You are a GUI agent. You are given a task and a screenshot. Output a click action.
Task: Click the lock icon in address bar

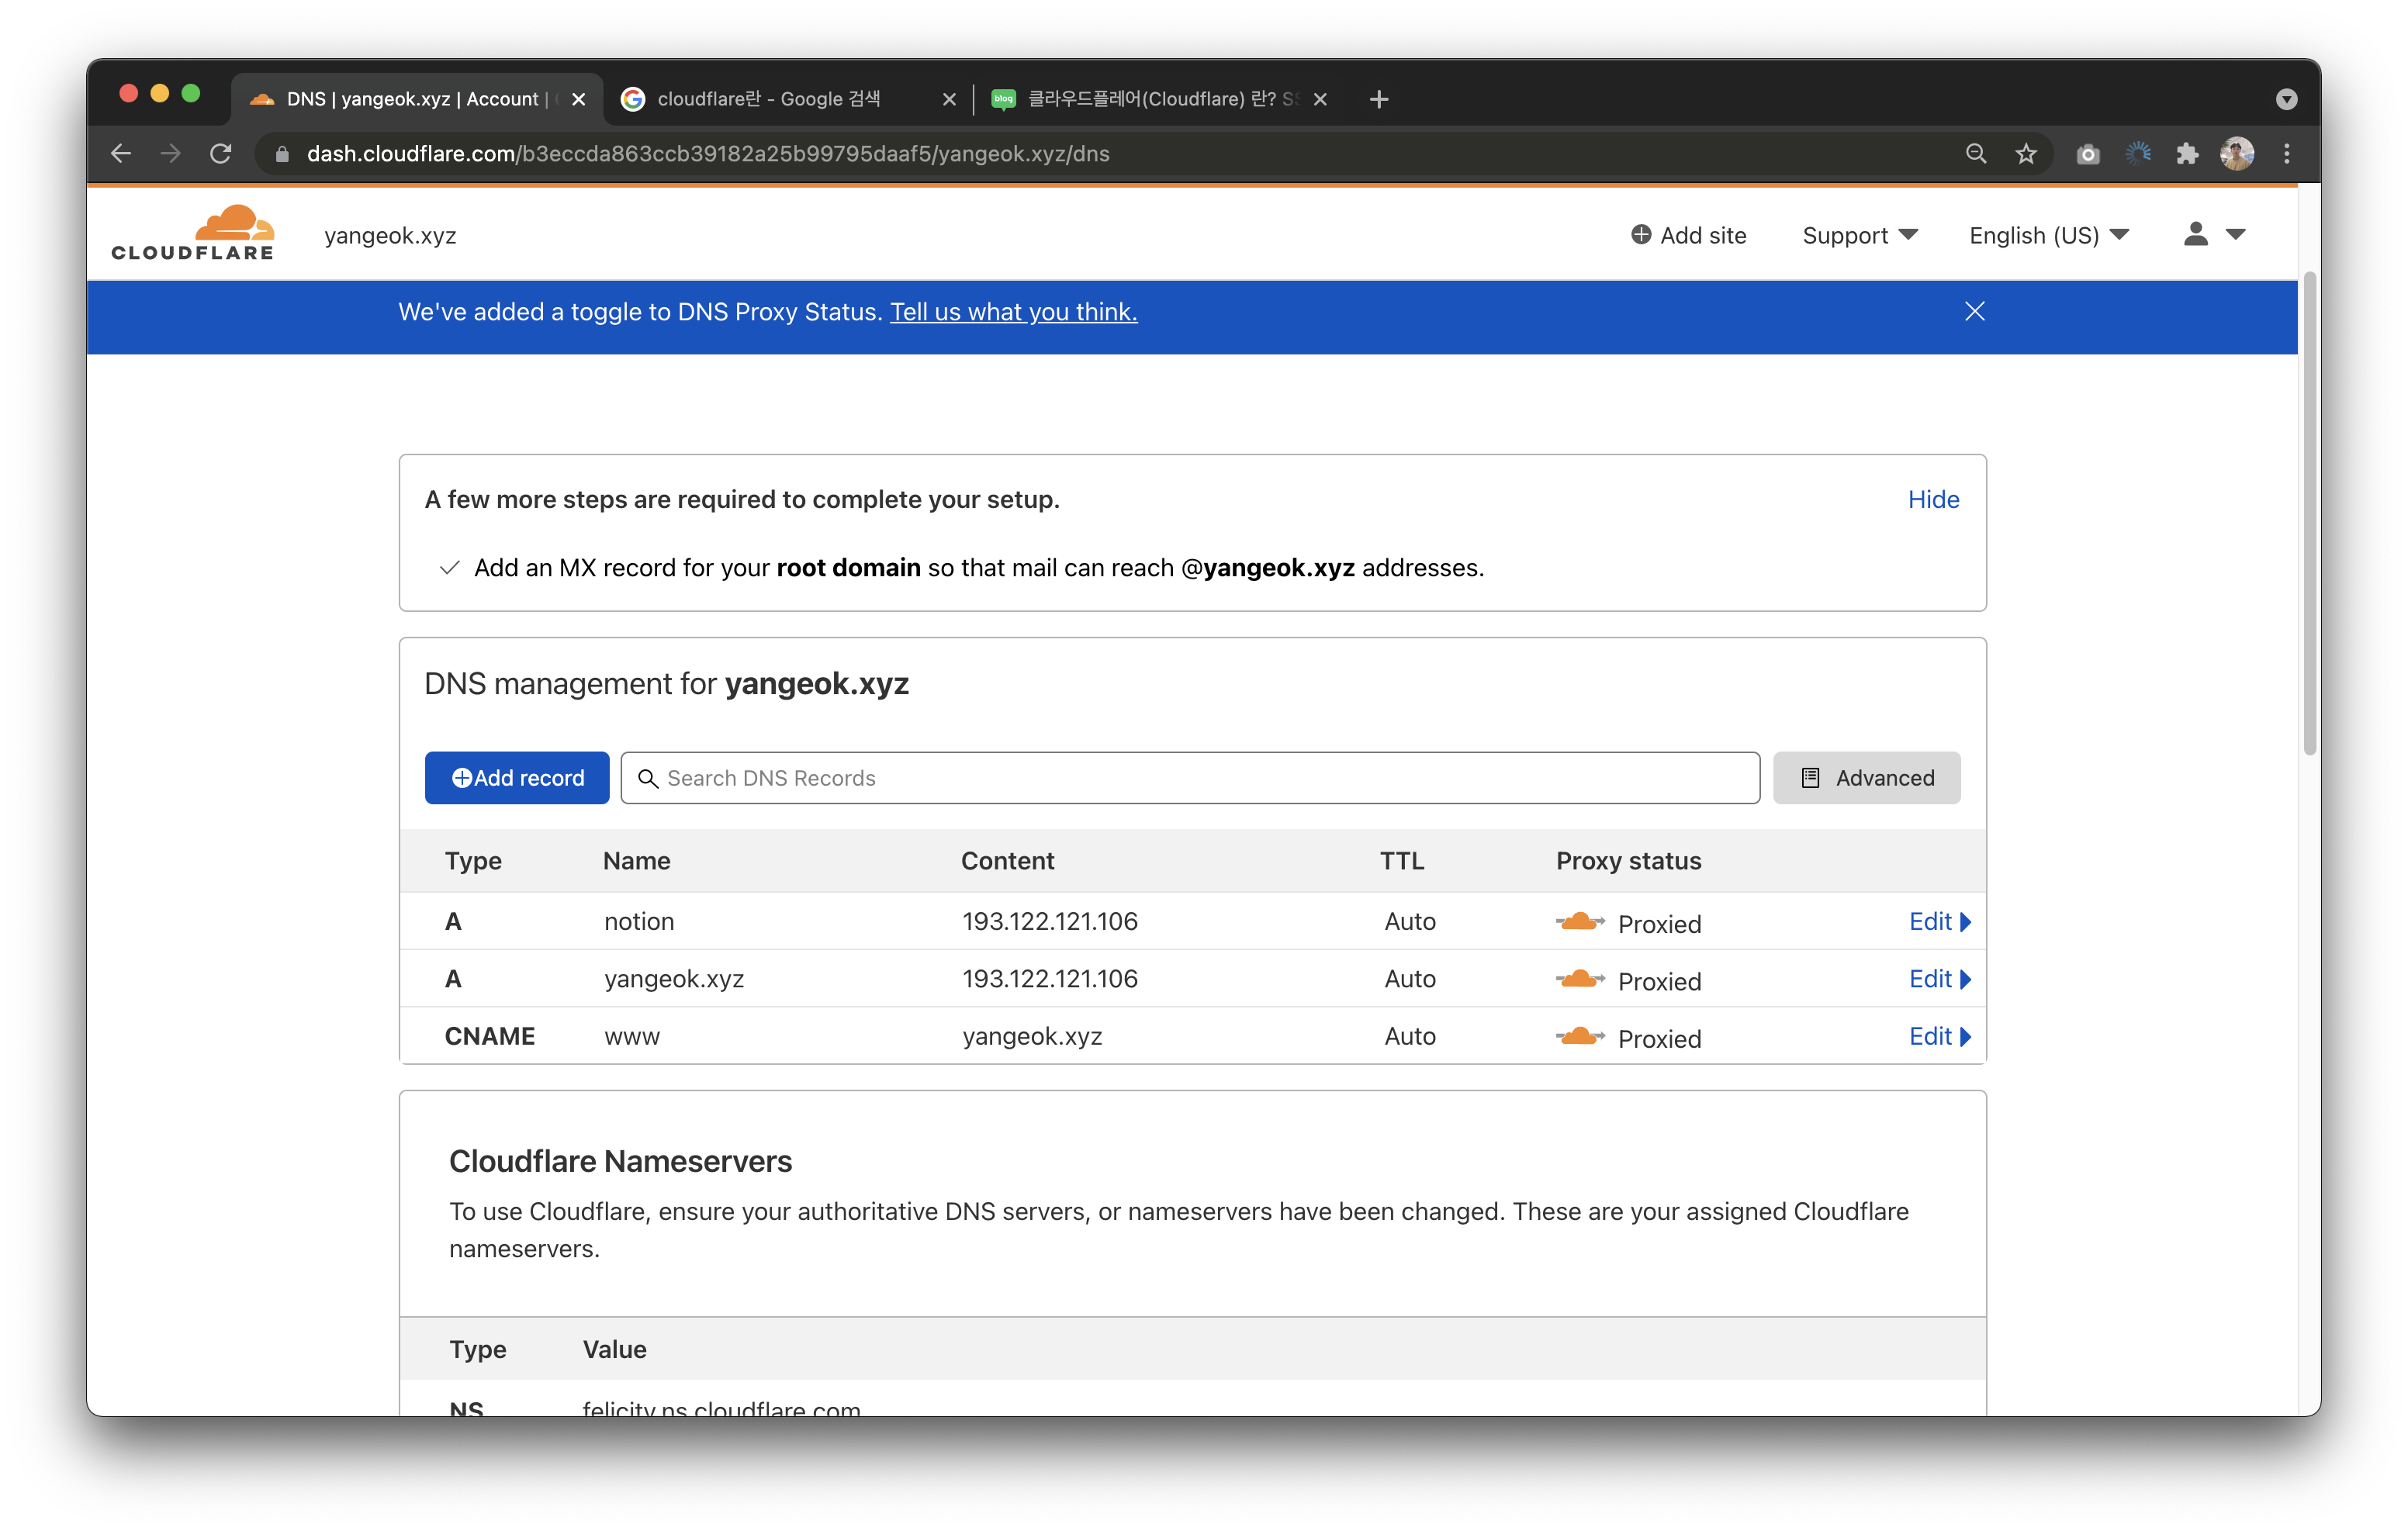coord(282,154)
